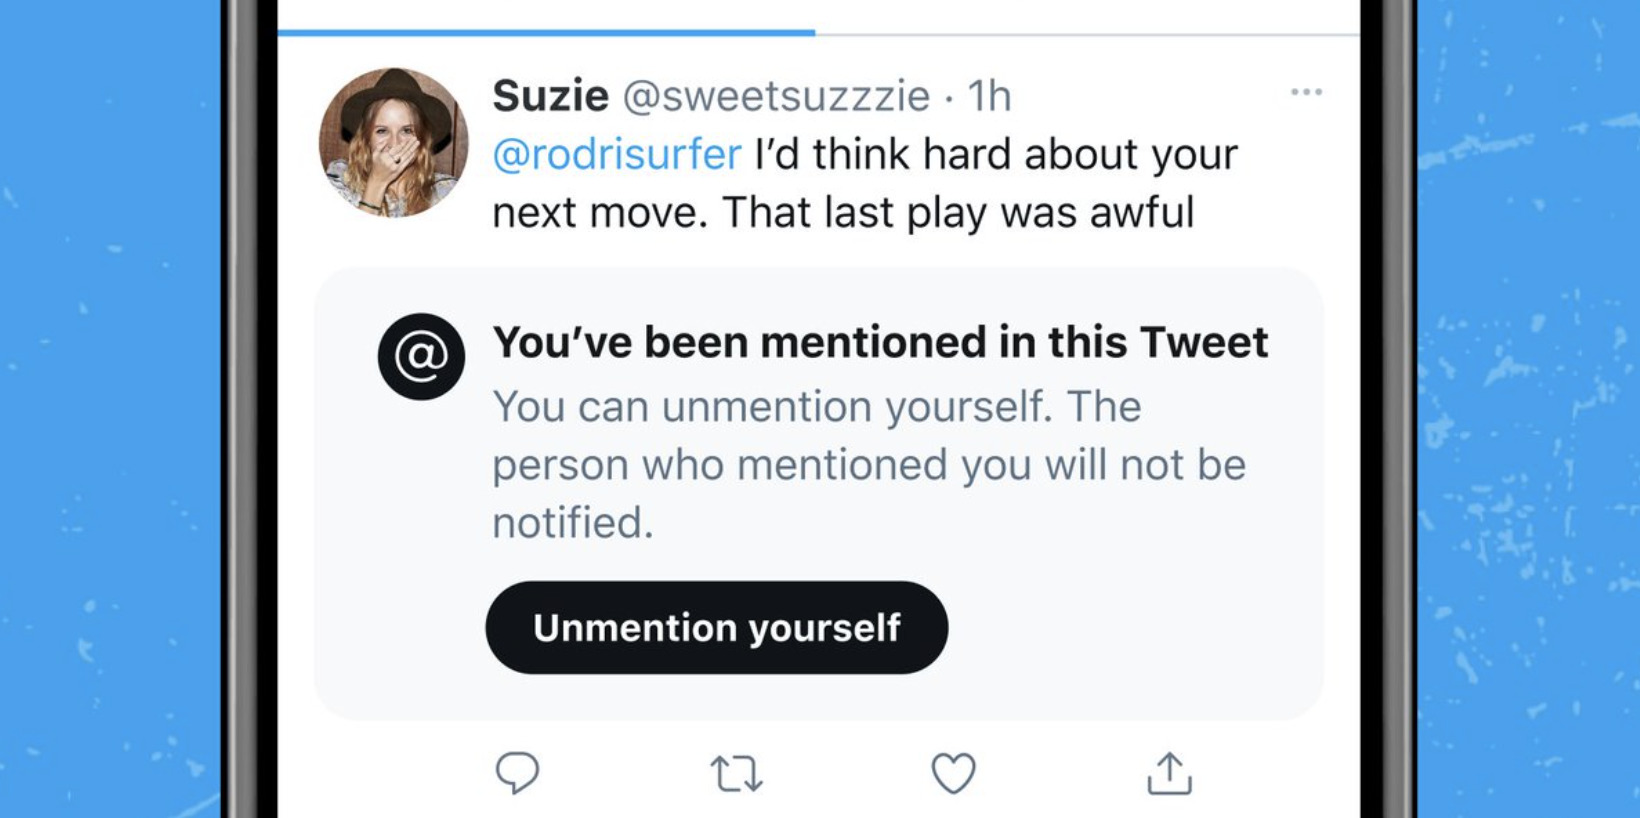Like the tweet with the heart icon

pos(953,773)
